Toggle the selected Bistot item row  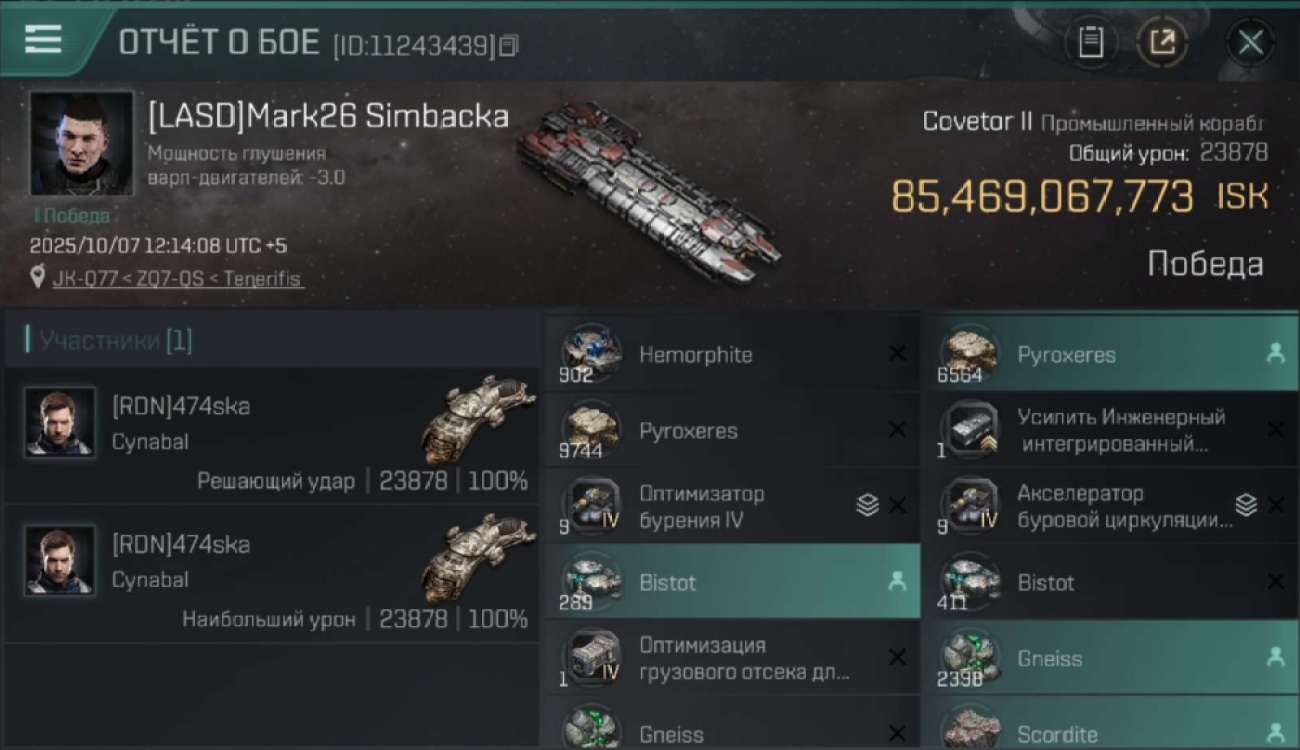732,582
